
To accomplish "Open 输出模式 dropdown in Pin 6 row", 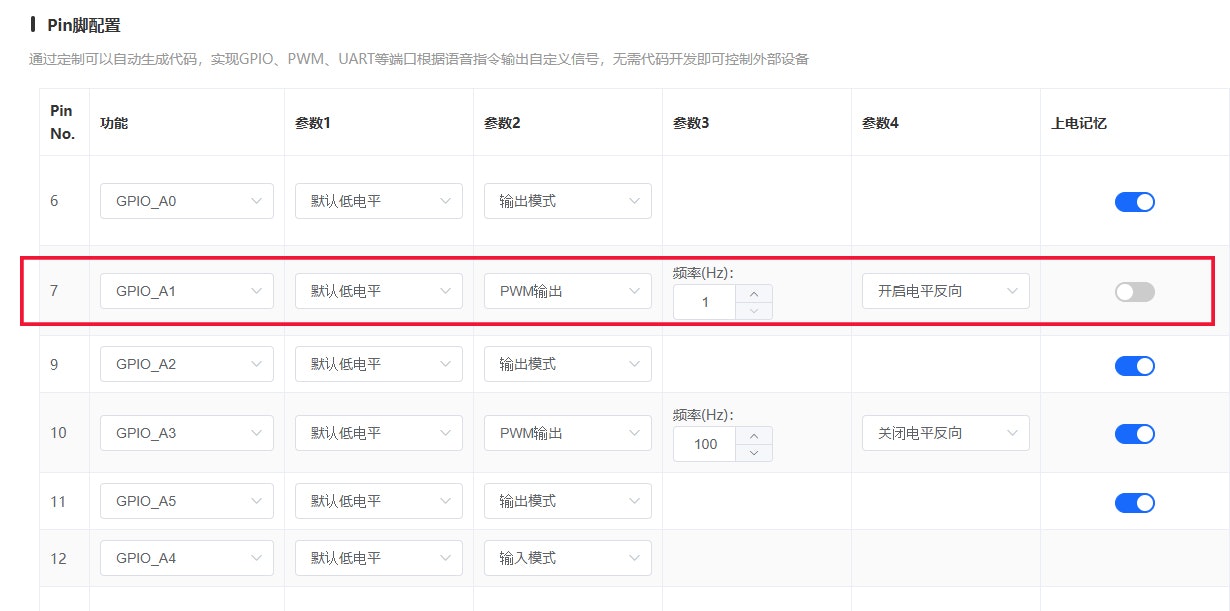I will (568, 201).
